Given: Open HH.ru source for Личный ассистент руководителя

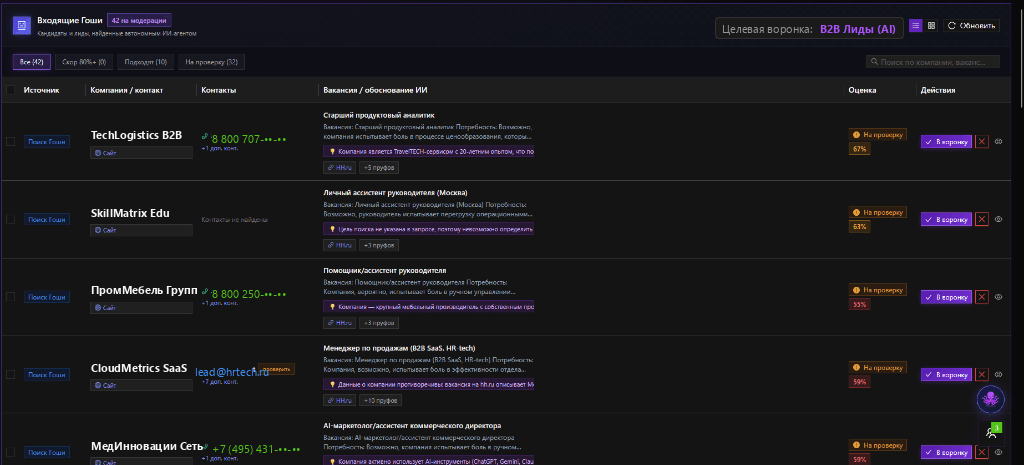Looking at the screenshot, I should [x=339, y=246].
